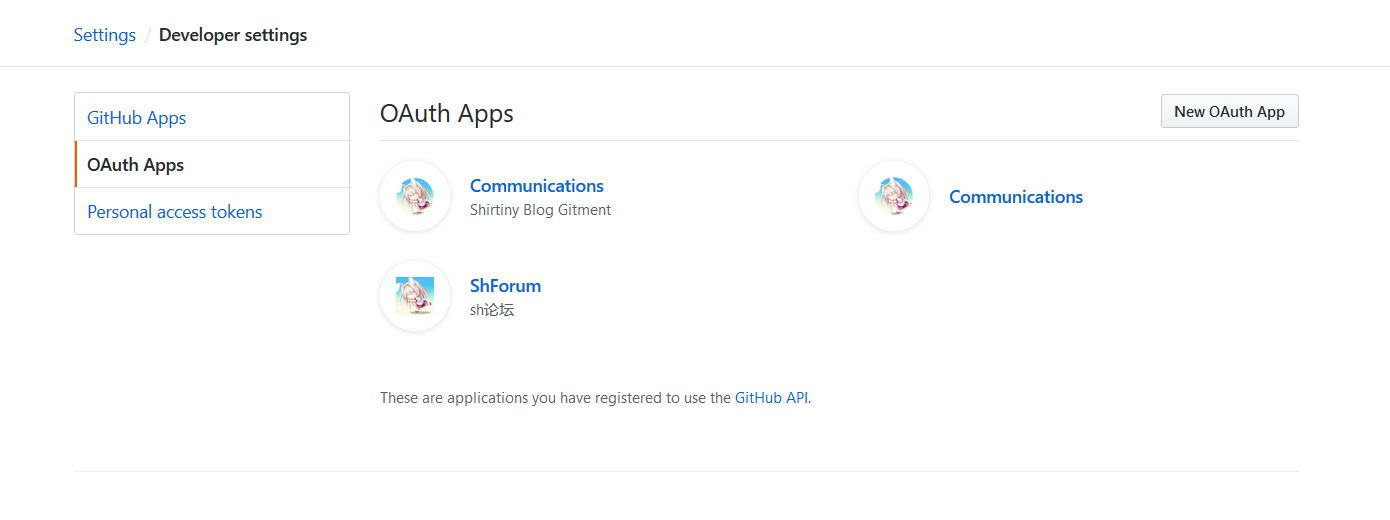This screenshot has width=1390, height=520.
Task: Click the orange active marker beside OAuth Apps
Action: 76,165
